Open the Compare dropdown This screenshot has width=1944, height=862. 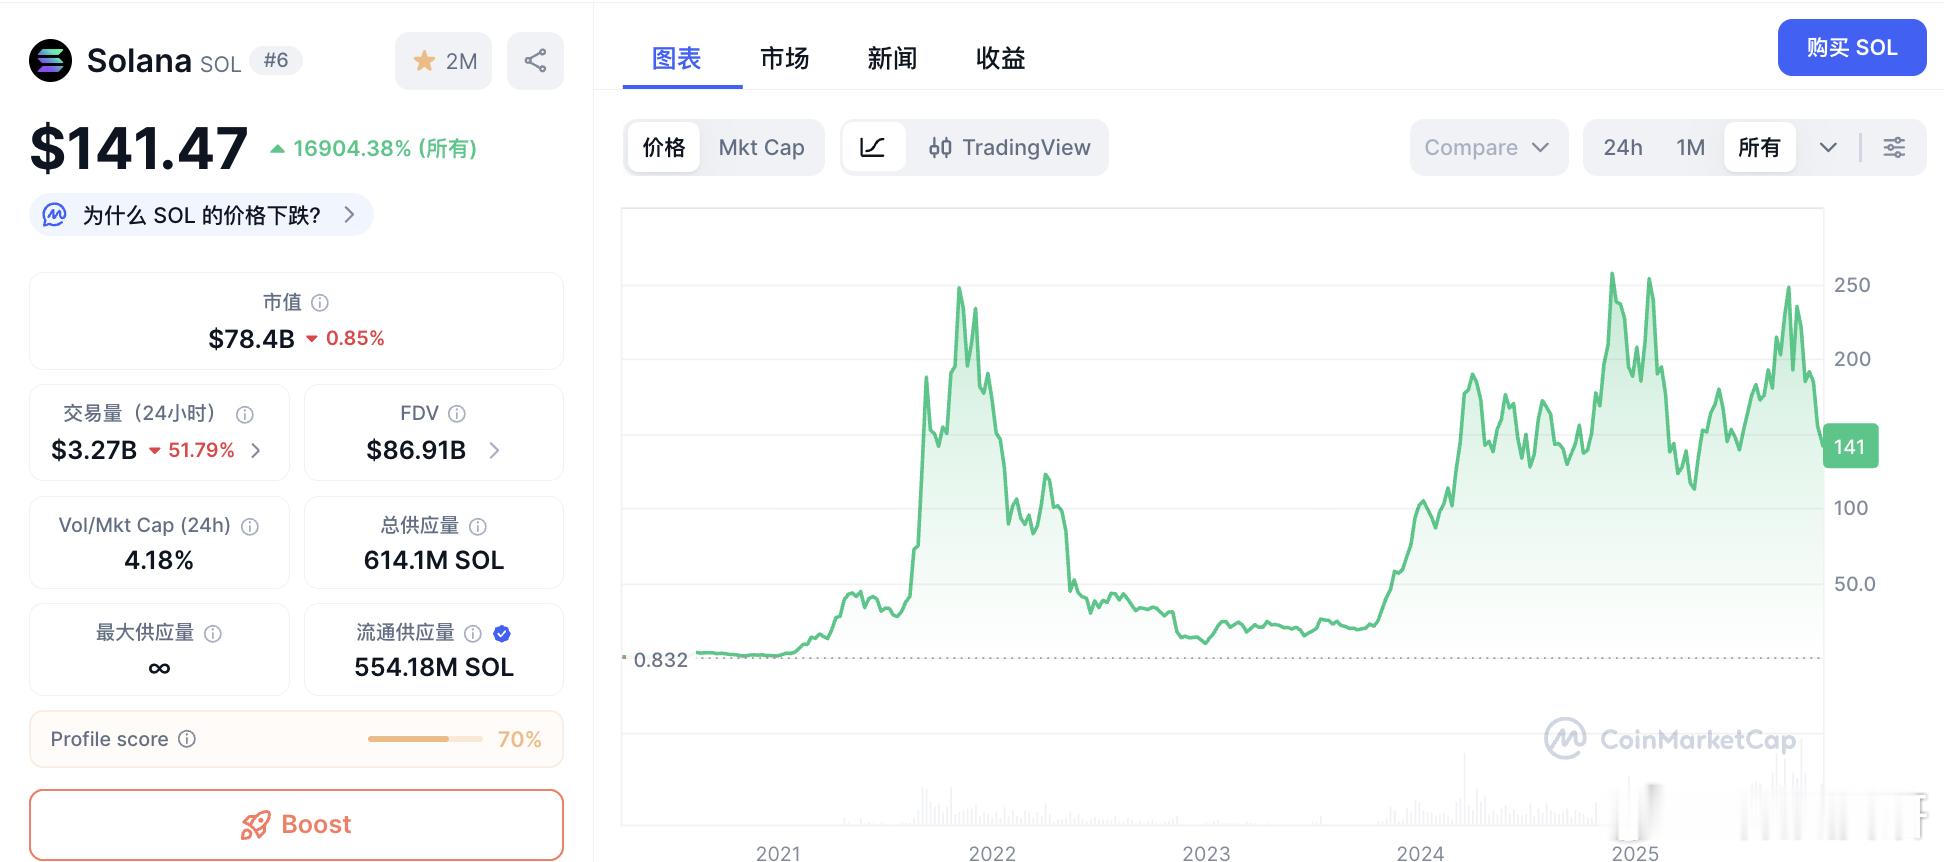[1488, 148]
